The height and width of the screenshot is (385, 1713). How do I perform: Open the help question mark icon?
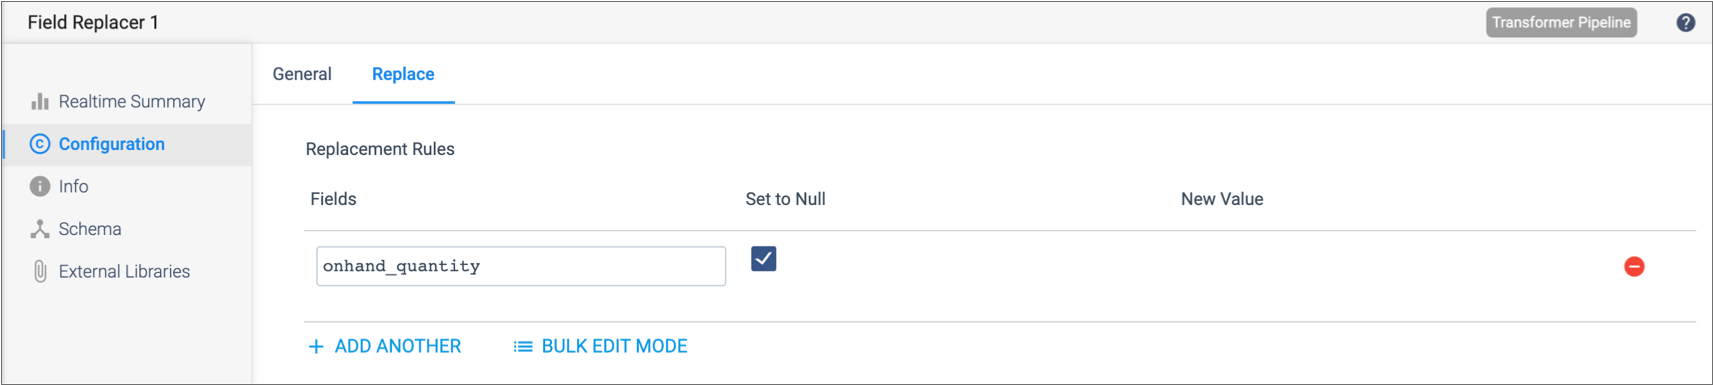pos(1685,23)
